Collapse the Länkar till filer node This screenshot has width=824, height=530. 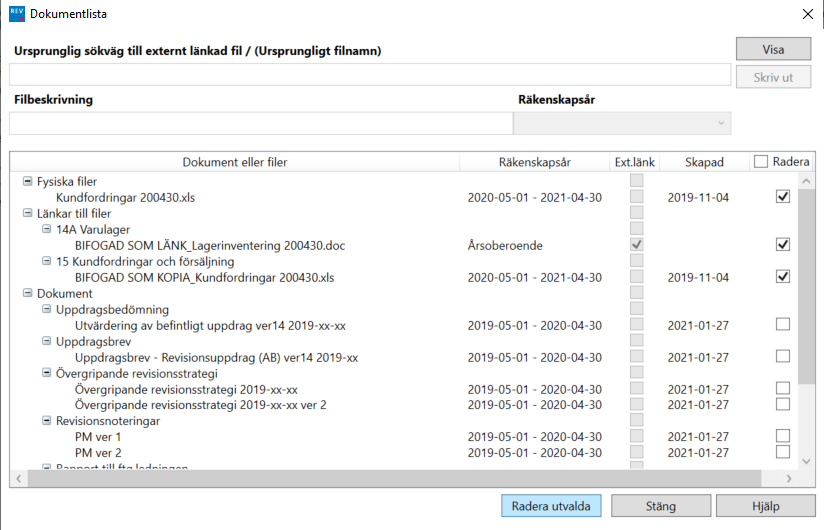pyautogui.click(x=27, y=213)
